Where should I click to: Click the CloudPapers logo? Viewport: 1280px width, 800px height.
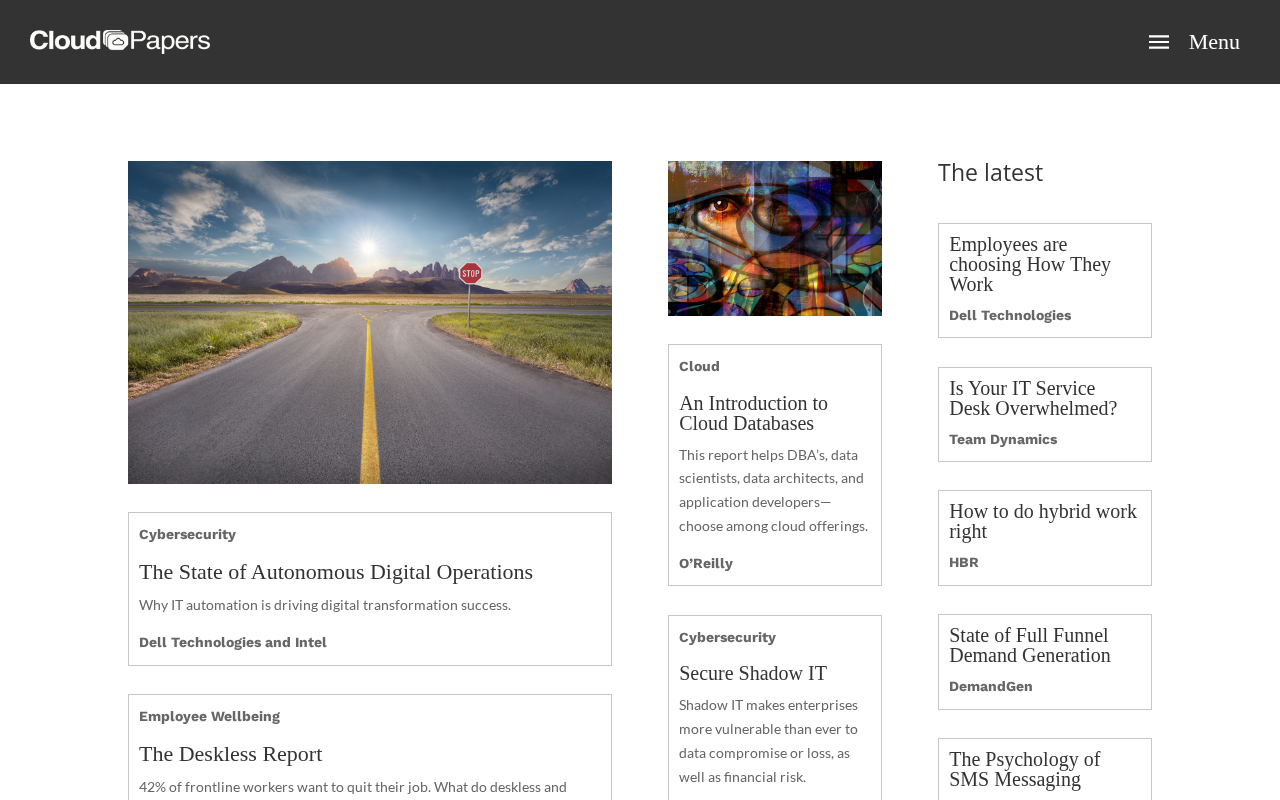[x=120, y=41]
